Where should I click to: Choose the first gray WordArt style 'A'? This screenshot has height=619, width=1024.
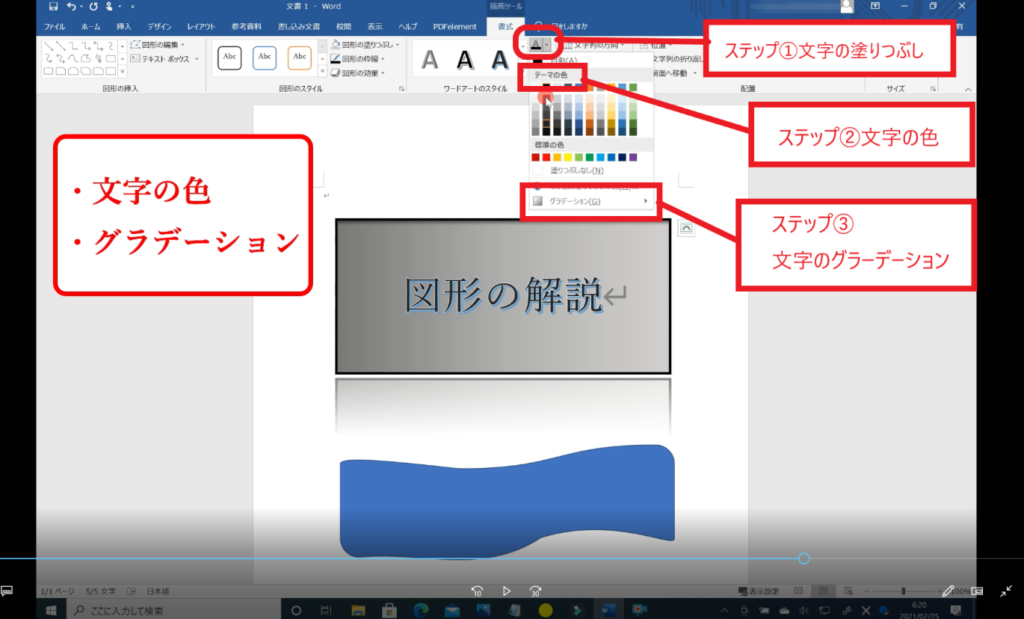[x=430, y=60]
